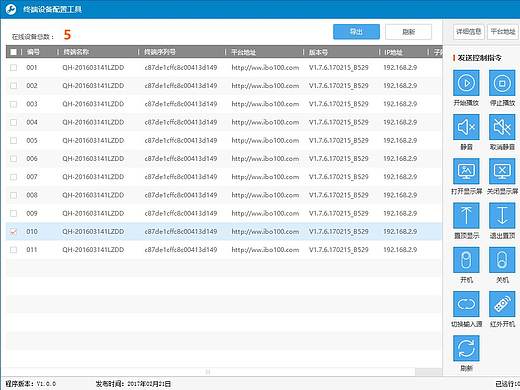This screenshot has height=390, width=520.
Task: Click version V1.7.6 in row 005
Action: [338, 141]
